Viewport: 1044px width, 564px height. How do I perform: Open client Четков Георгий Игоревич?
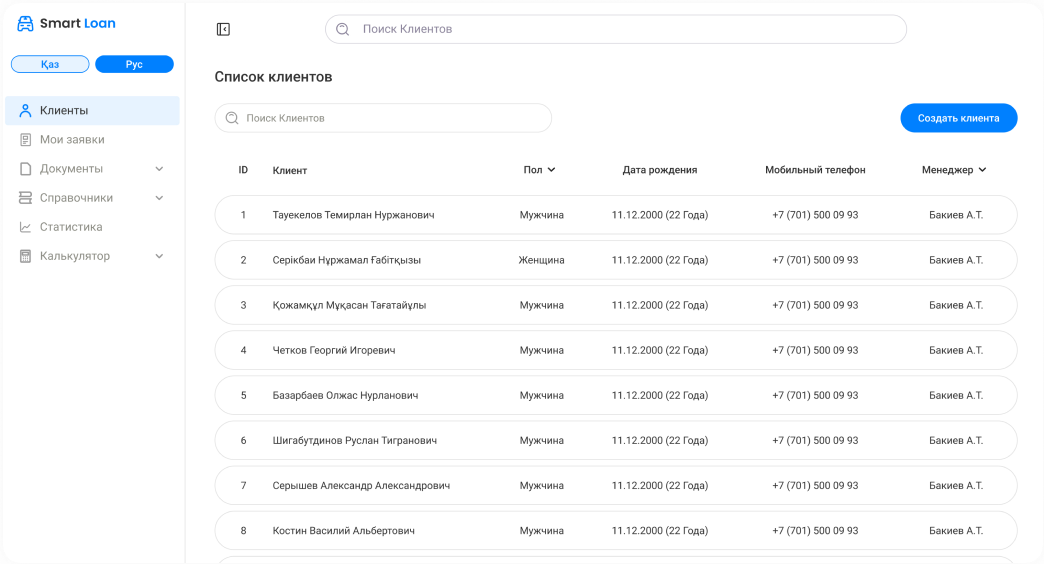point(616,350)
